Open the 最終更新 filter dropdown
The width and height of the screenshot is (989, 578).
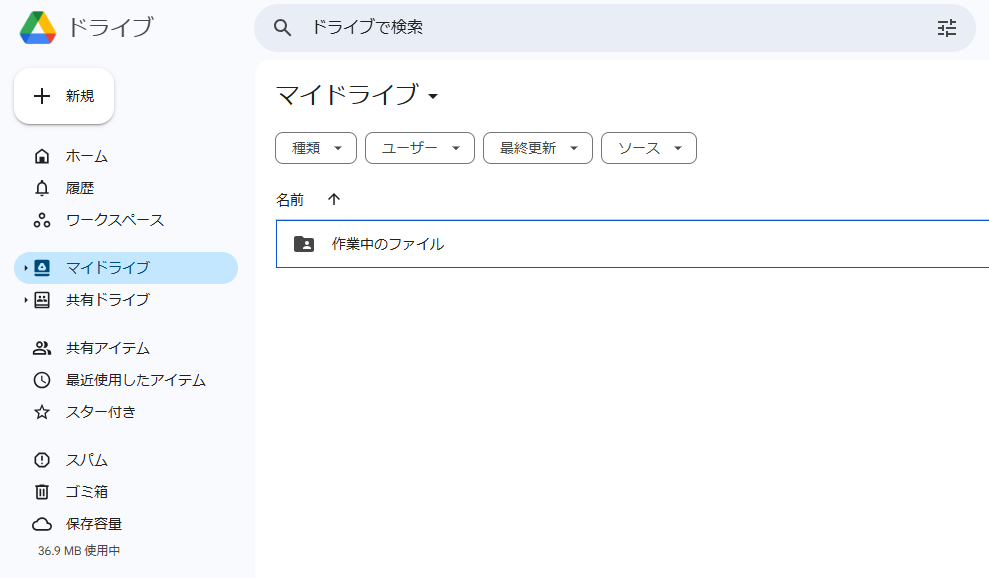[x=537, y=148]
